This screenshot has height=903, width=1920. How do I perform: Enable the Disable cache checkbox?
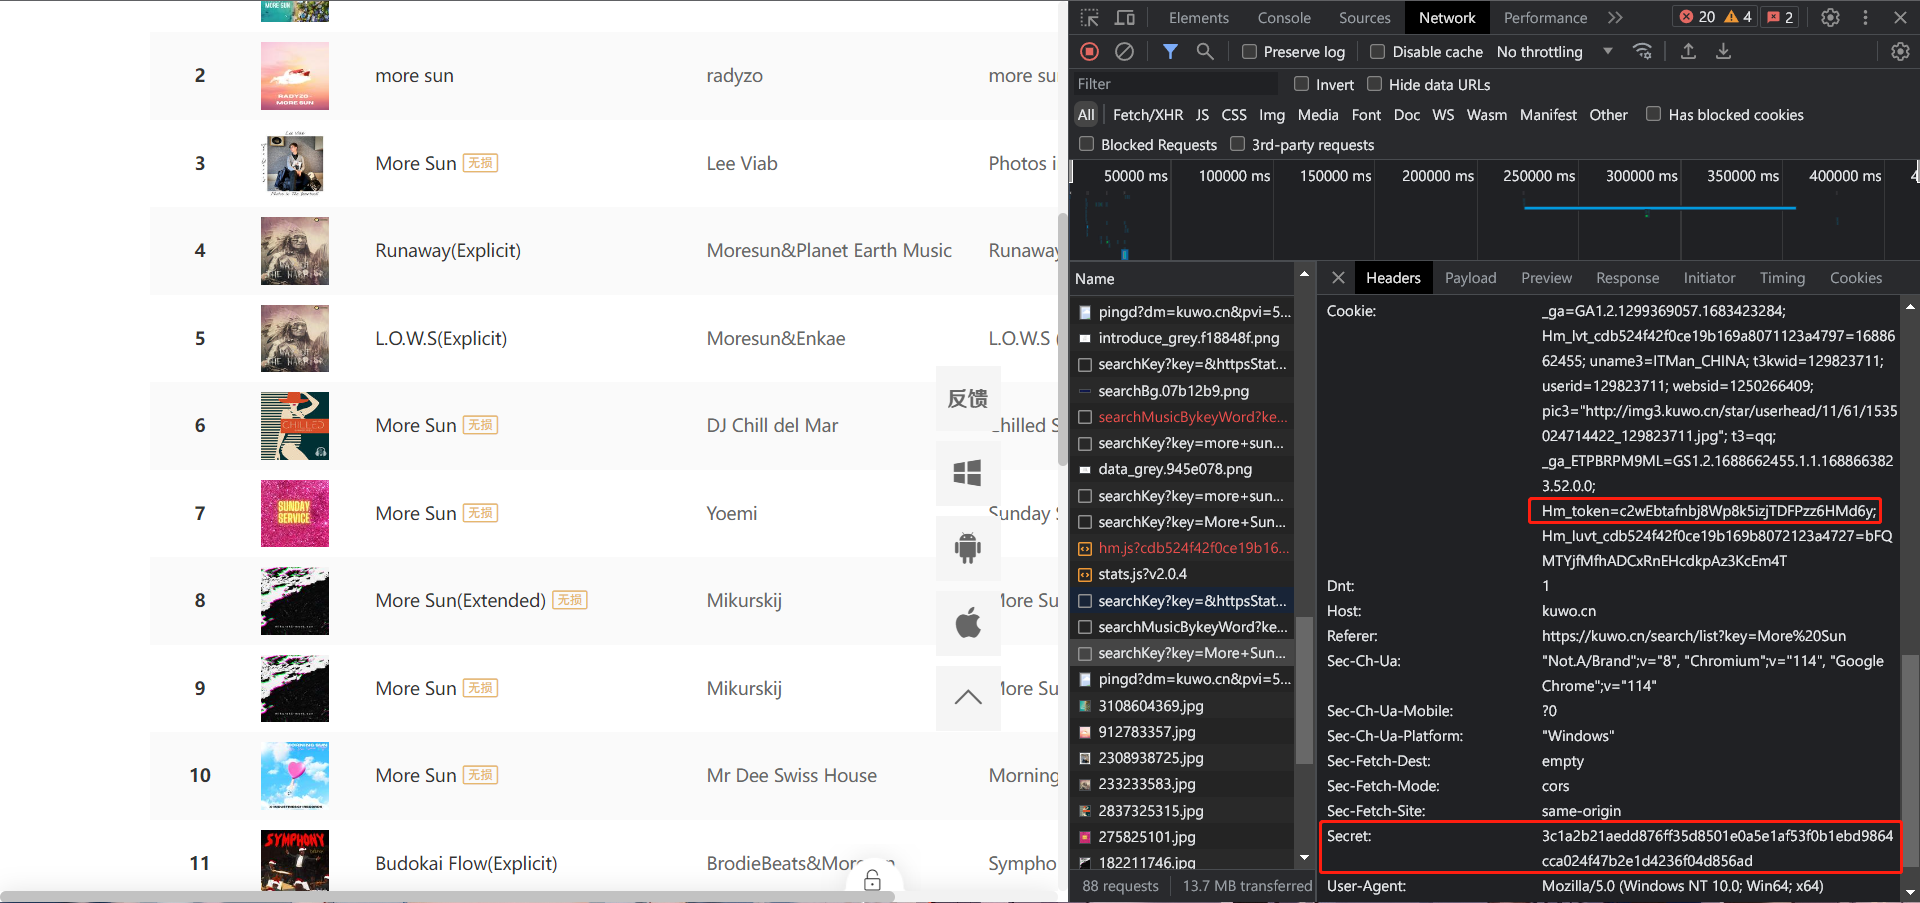(x=1377, y=52)
